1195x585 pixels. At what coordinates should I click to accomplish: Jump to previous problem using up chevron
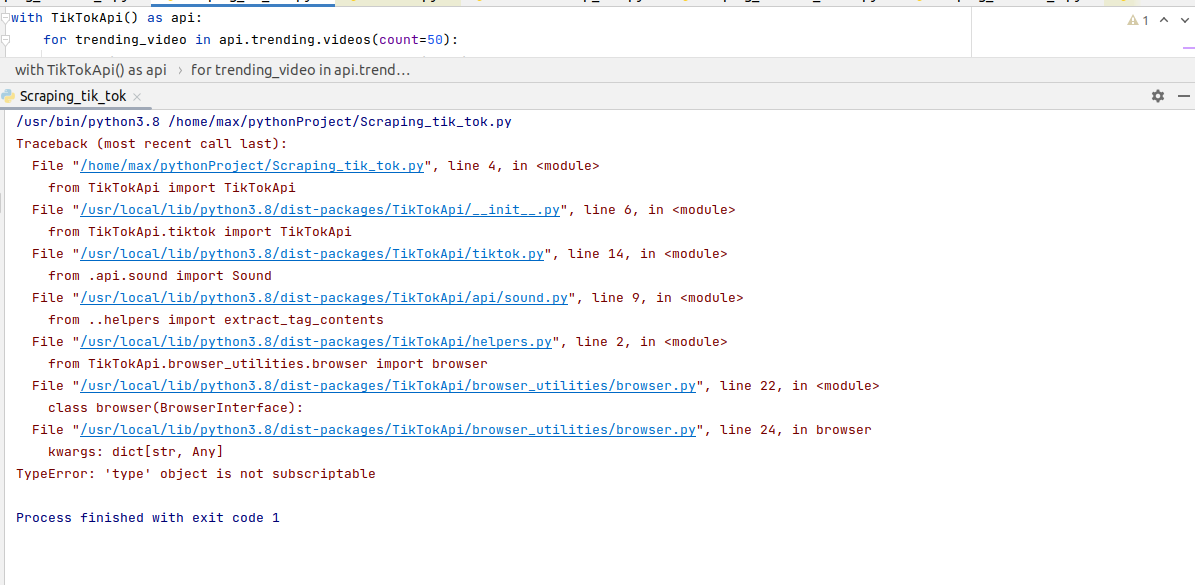coord(1163,18)
